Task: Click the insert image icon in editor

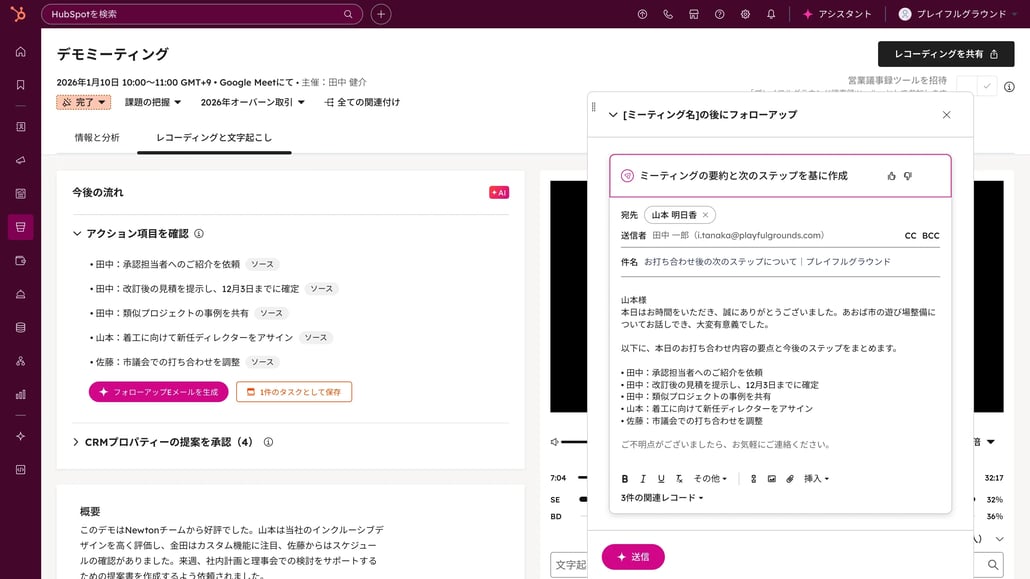Action: point(772,479)
